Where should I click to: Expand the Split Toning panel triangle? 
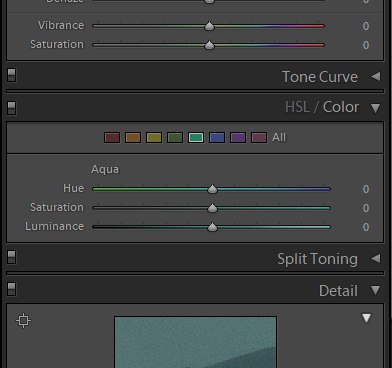coord(376,258)
